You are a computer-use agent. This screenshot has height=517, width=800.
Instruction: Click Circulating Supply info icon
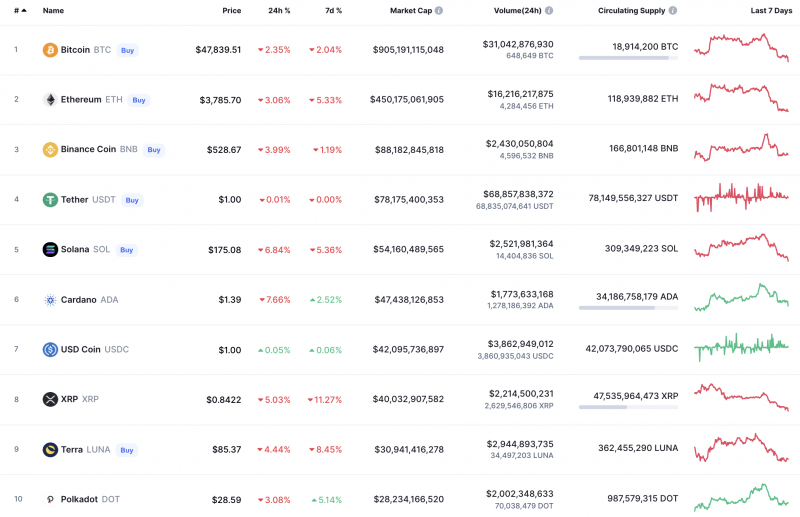point(673,11)
